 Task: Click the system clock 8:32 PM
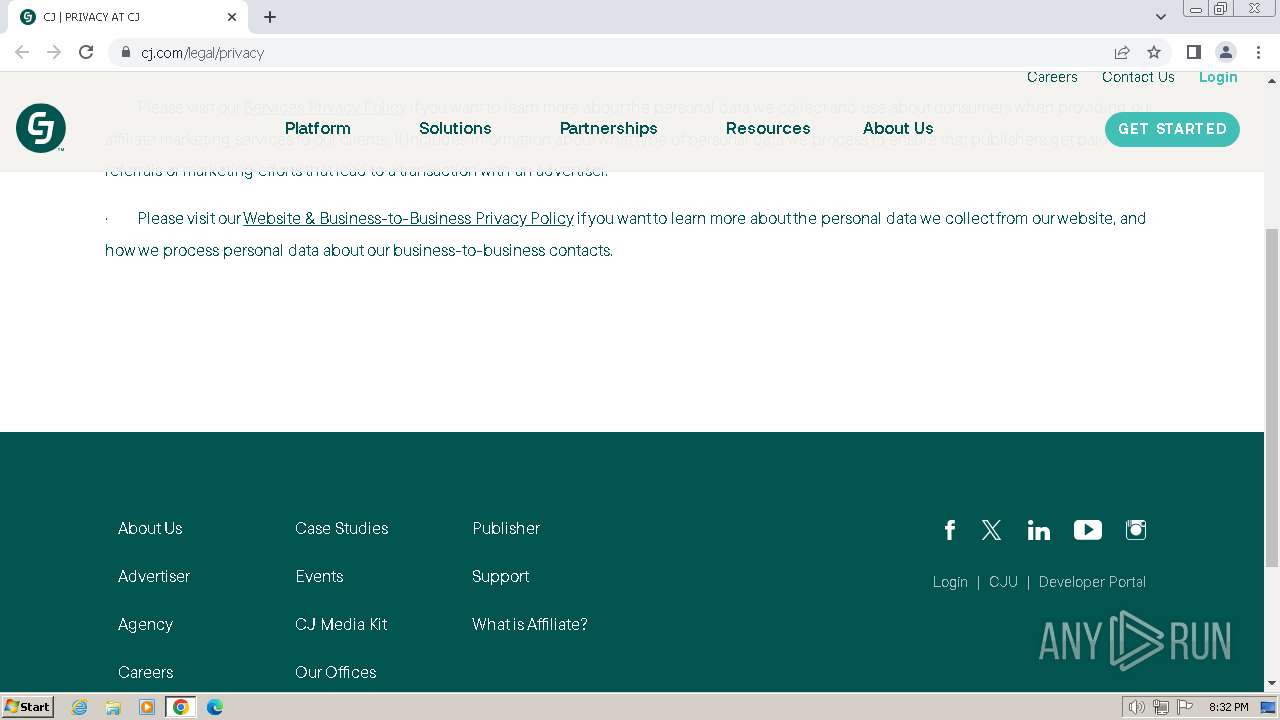point(1228,707)
